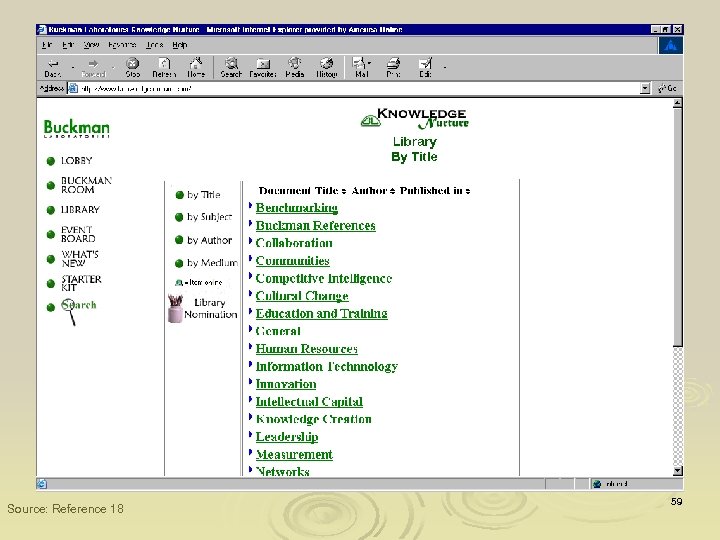The width and height of the screenshot is (720, 540).
Task: Open the Networks category link
Action: (282, 471)
